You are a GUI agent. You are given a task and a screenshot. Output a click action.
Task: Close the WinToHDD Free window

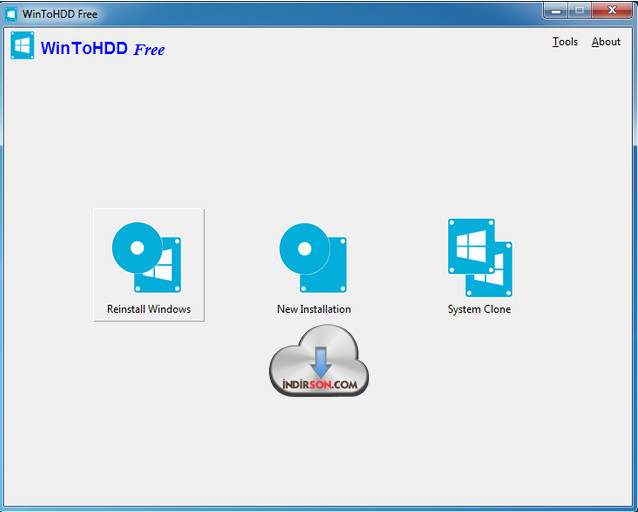(612, 11)
